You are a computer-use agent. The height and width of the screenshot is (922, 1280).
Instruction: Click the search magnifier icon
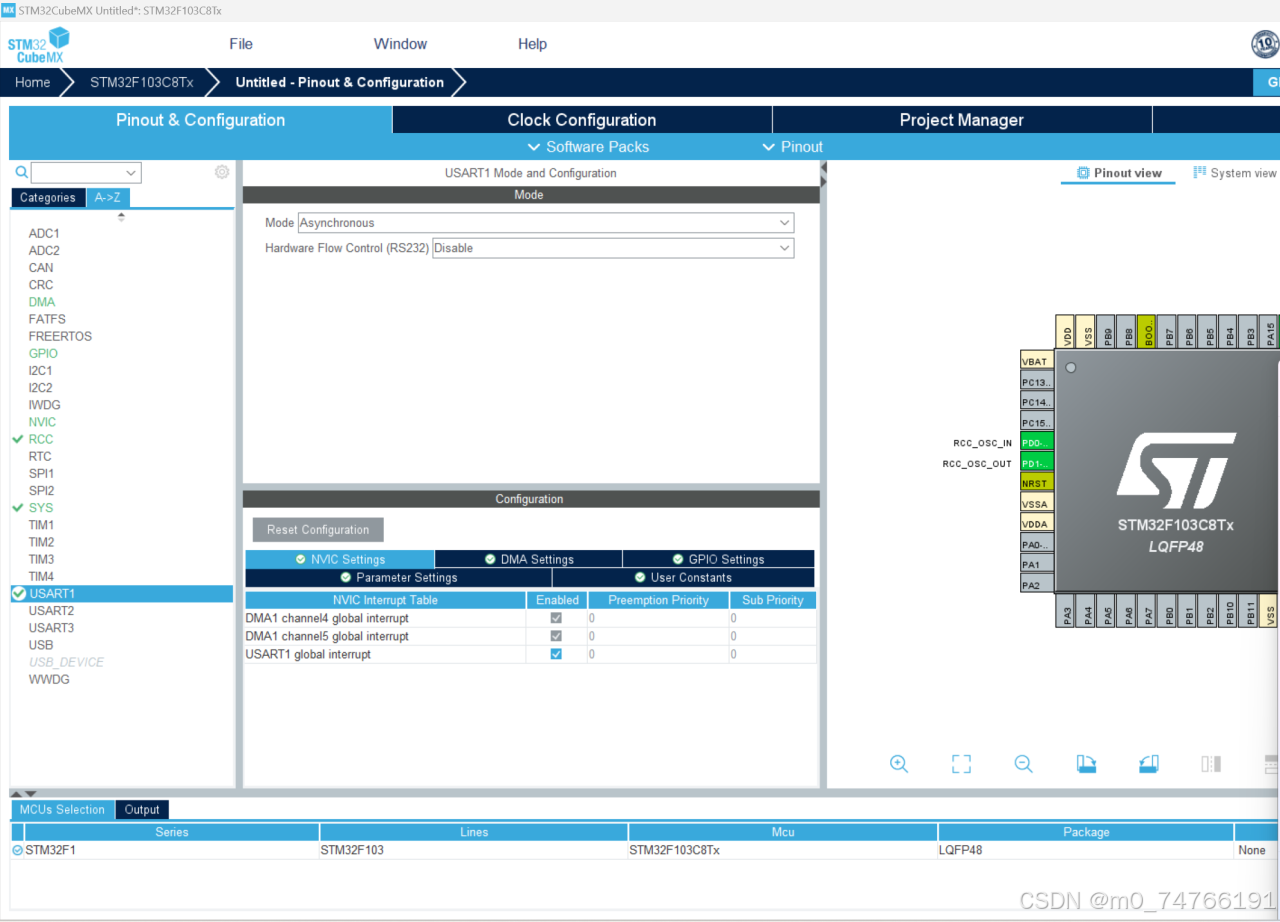click(x=21, y=172)
